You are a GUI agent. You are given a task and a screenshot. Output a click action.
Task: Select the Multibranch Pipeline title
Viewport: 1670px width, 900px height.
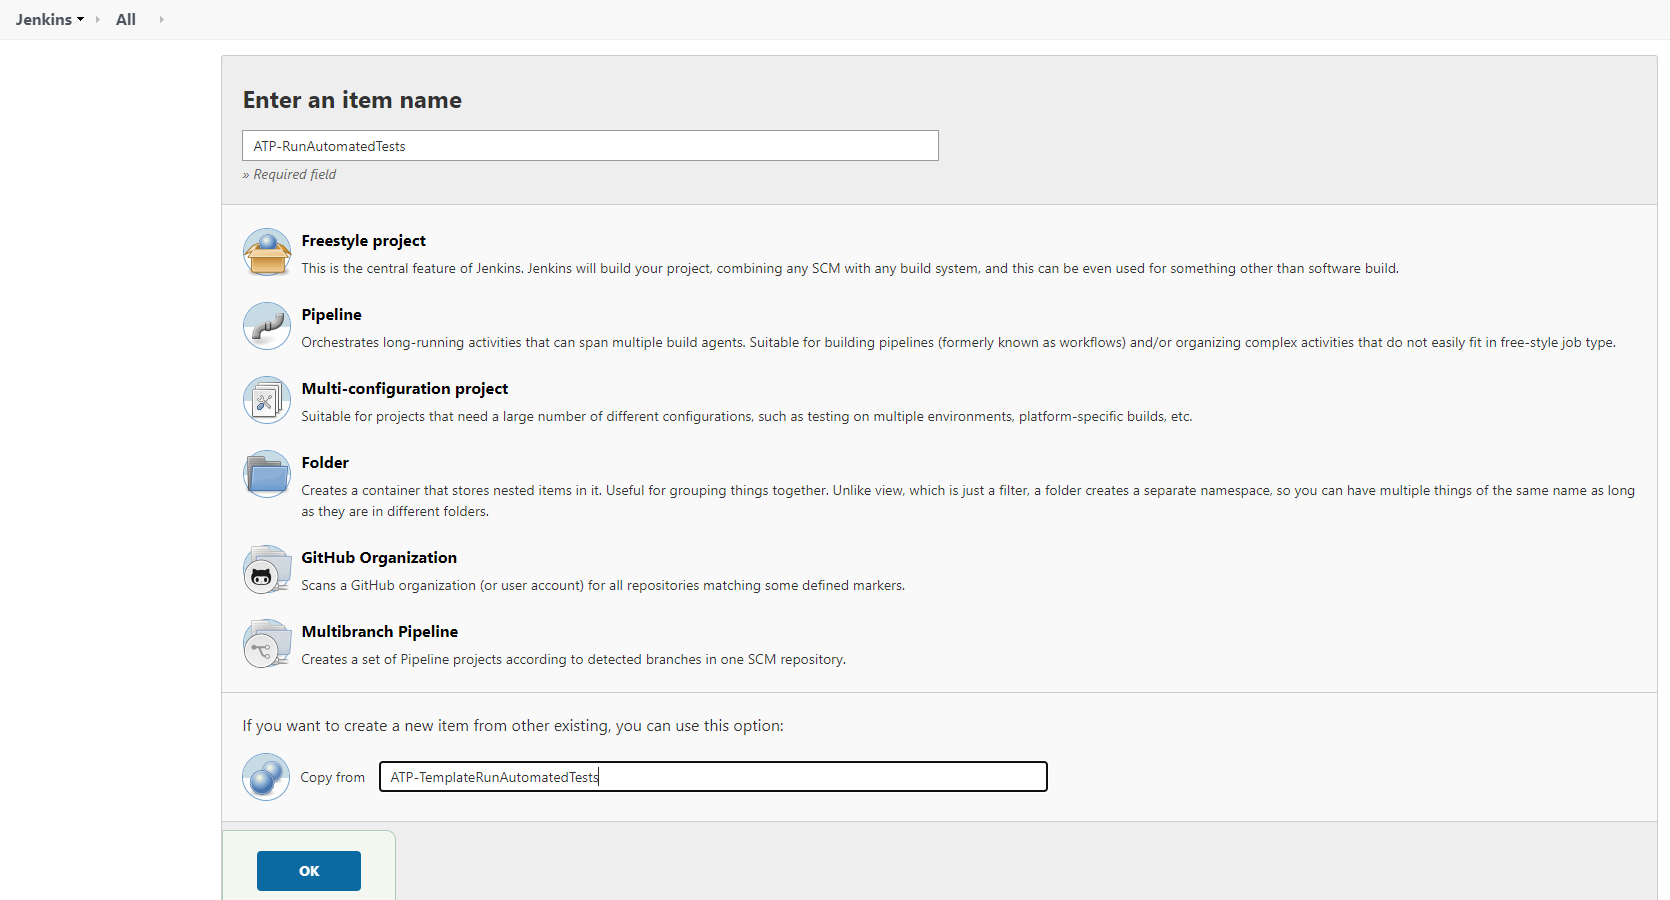(380, 632)
